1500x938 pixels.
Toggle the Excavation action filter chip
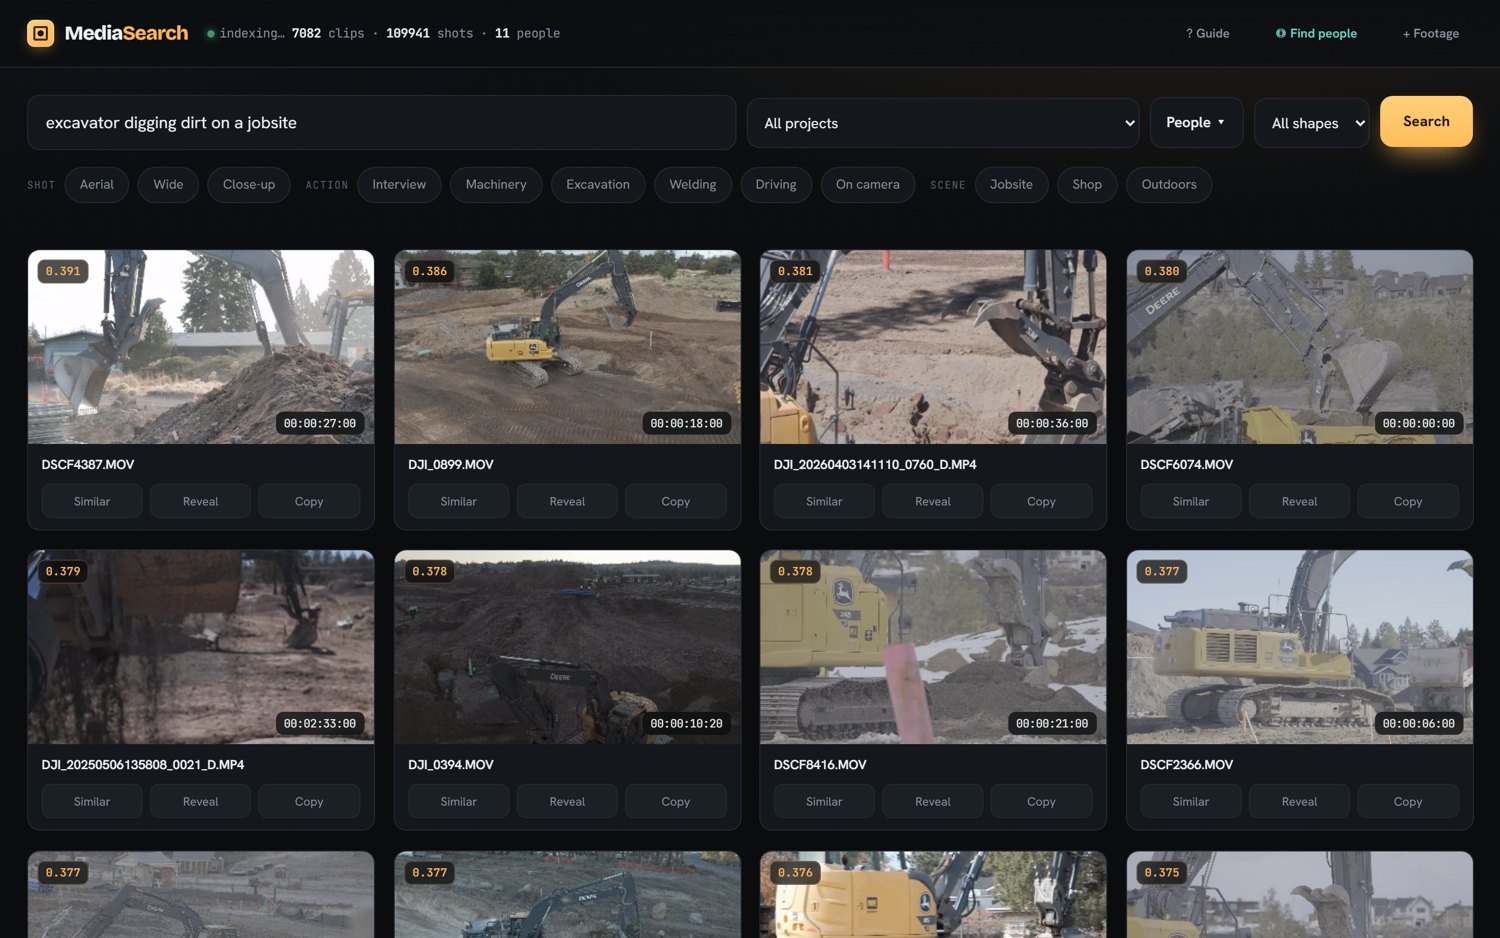coord(598,185)
